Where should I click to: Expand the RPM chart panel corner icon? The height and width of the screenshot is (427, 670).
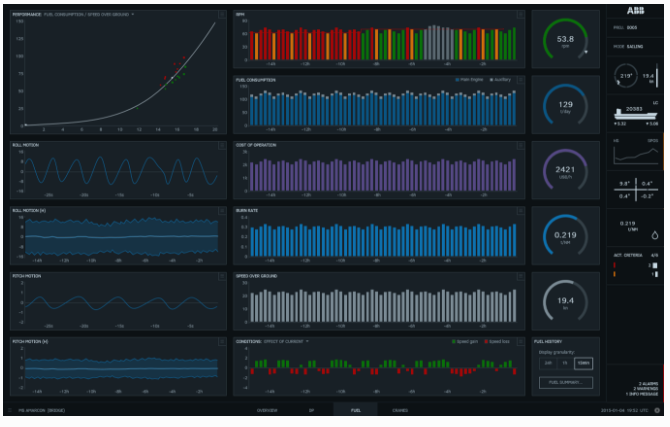pyautogui.click(x=520, y=16)
